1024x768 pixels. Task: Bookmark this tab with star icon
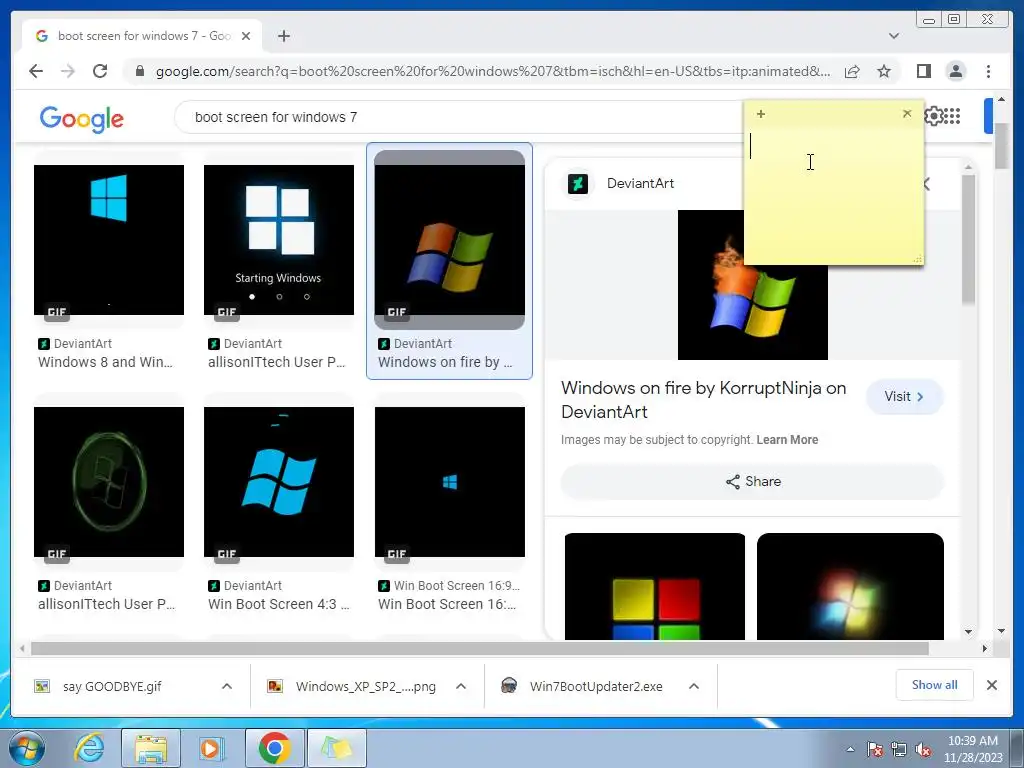coord(884,71)
